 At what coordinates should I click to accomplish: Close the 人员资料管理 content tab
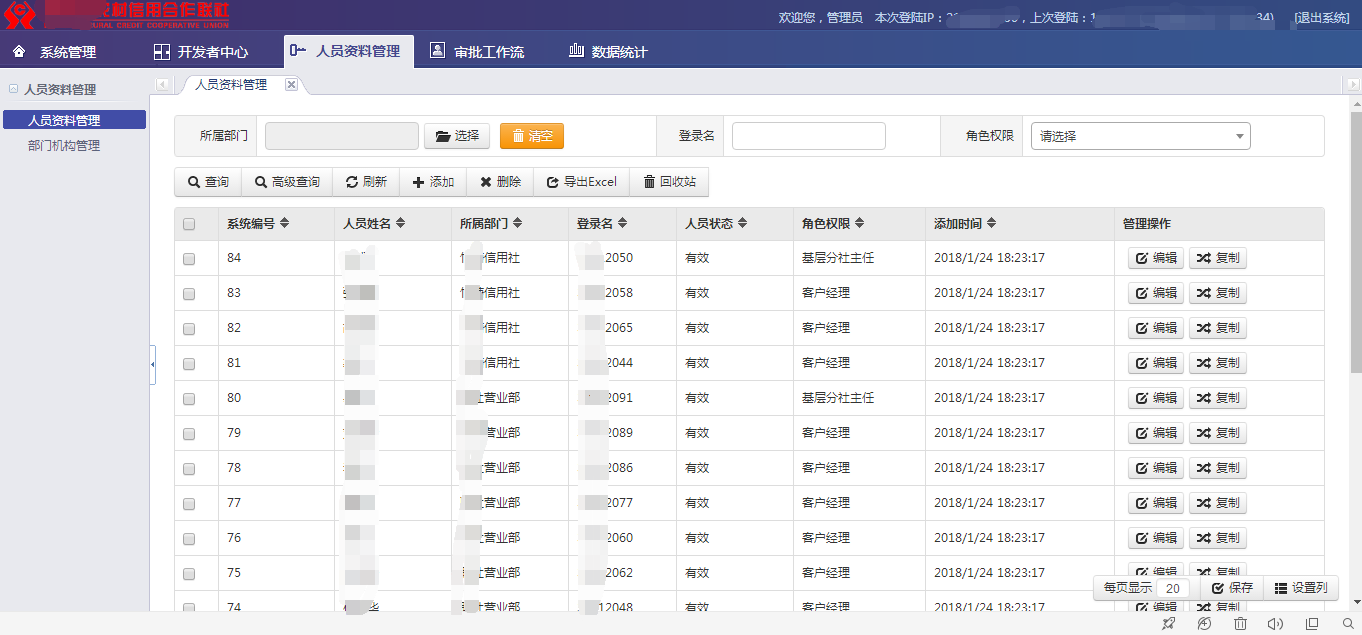click(291, 85)
